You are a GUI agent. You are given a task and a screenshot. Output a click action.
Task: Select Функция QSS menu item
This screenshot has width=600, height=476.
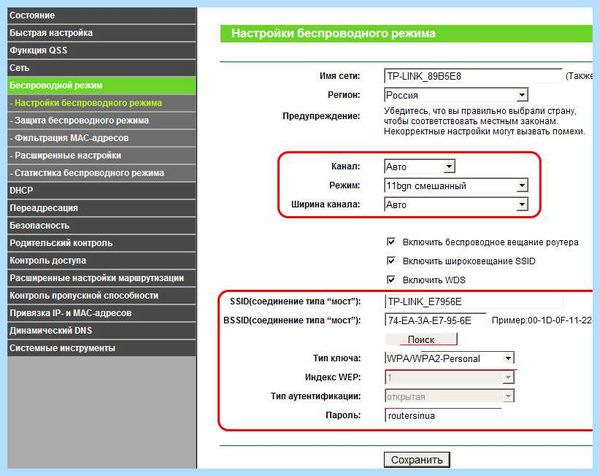[101, 51]
